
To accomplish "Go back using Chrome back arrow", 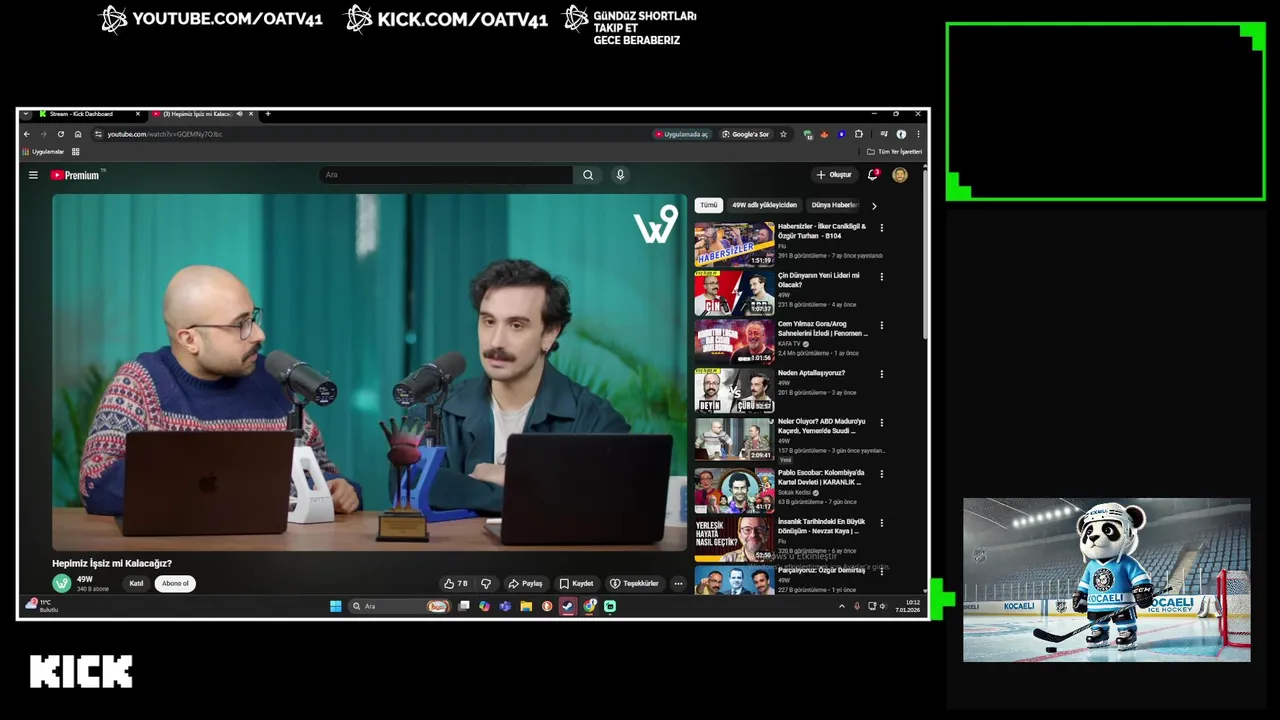I will click(27, 134).
